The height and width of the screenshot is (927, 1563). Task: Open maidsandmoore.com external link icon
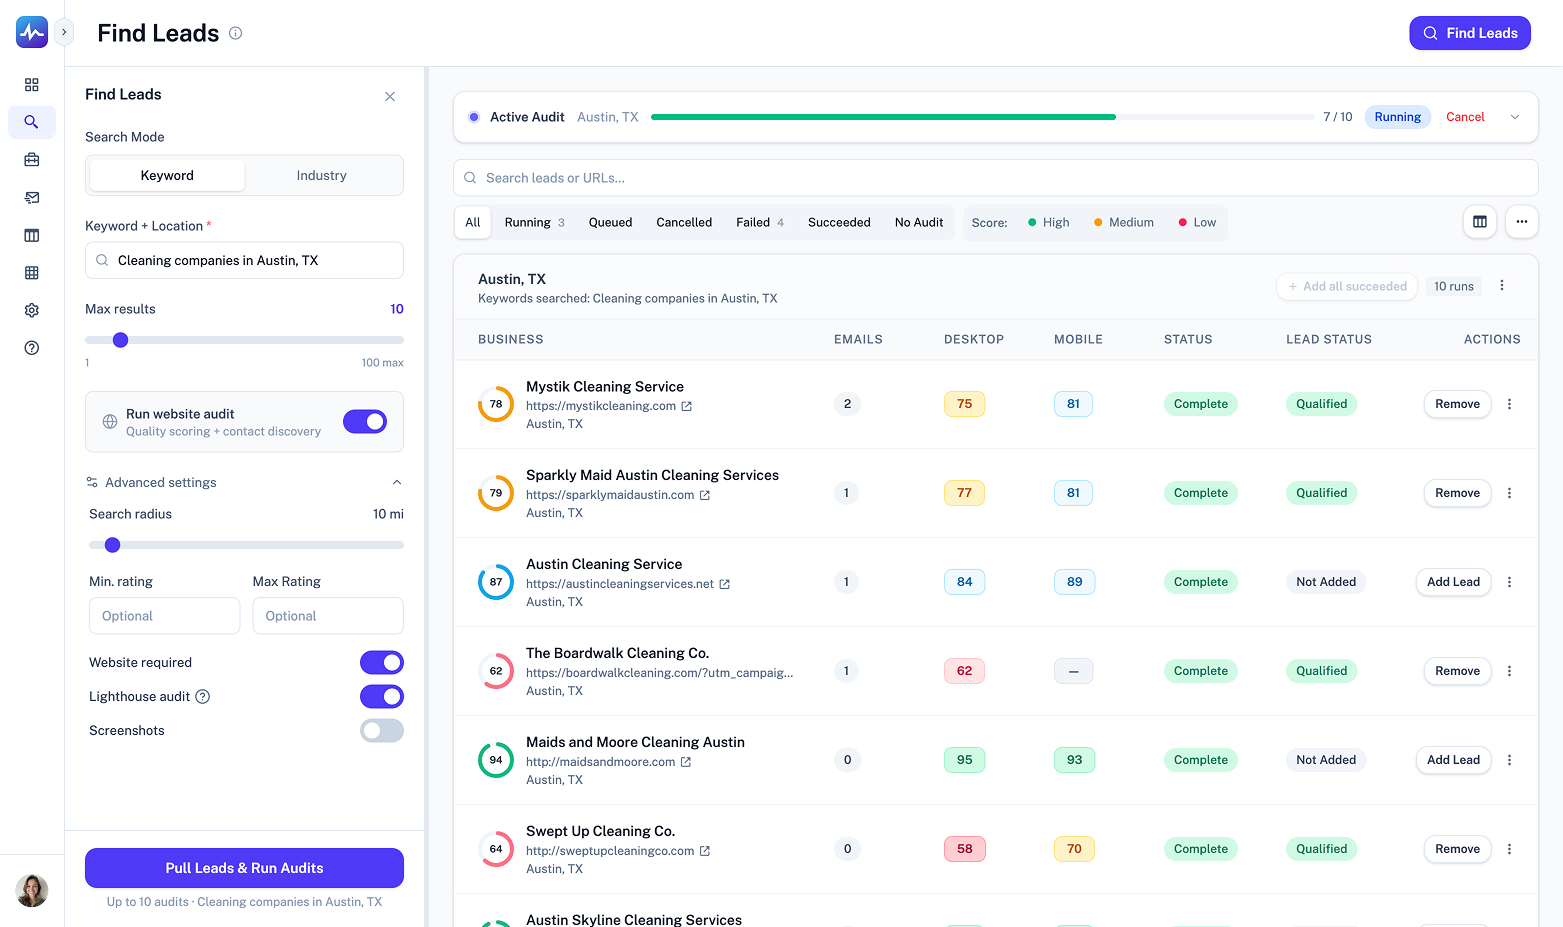tap(686, 762)
